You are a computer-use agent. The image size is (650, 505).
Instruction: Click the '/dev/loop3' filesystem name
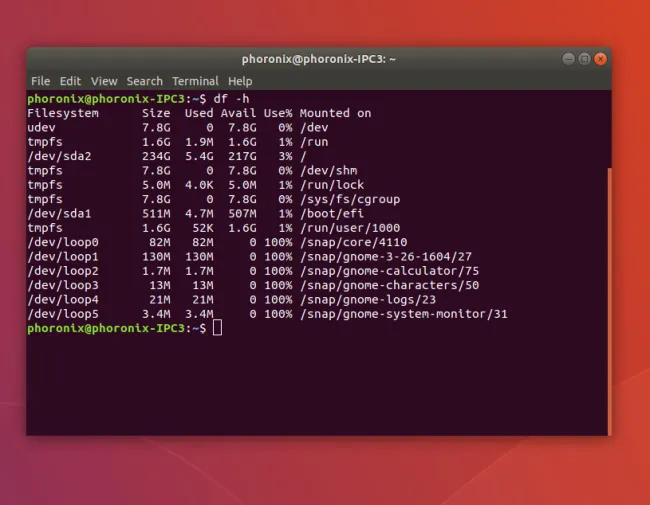63,285
